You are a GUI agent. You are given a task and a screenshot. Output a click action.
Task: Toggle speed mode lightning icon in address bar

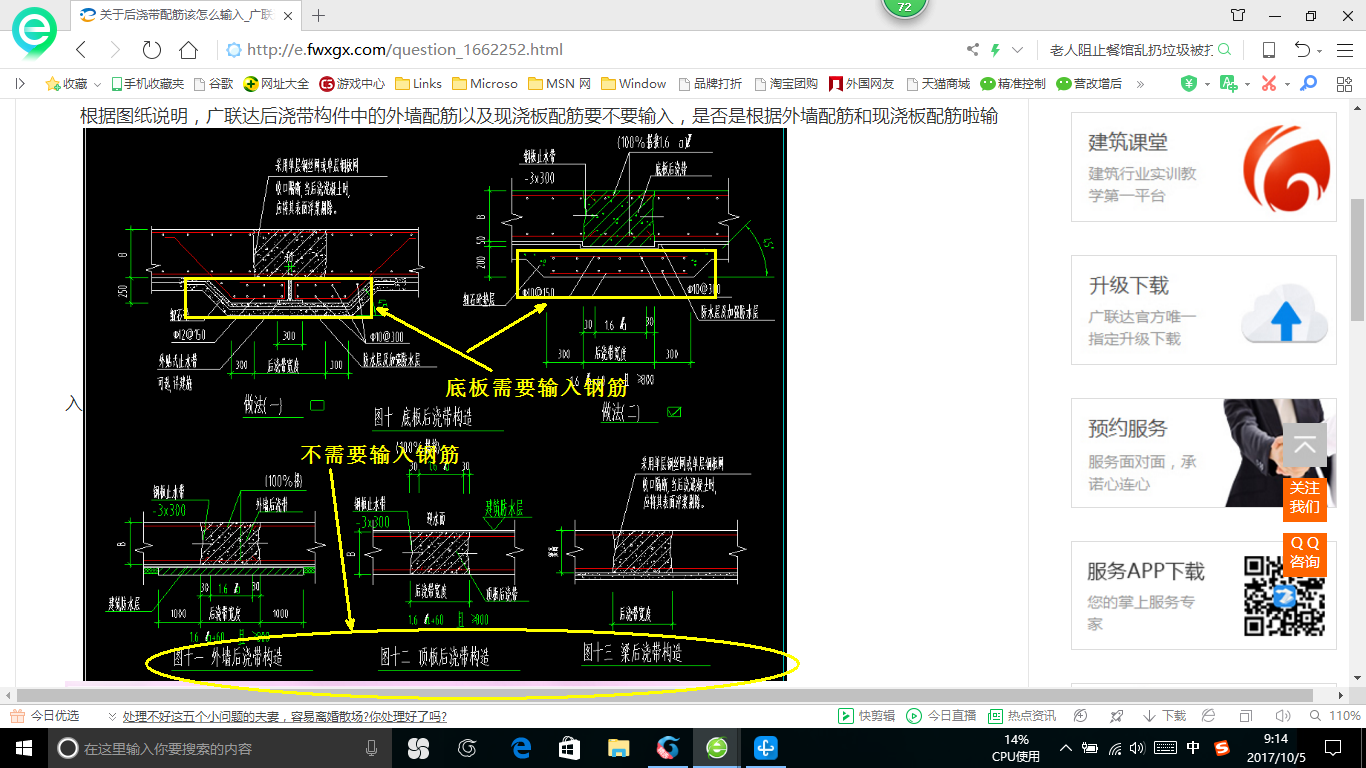pyautogui.click(x=995, y=50)
